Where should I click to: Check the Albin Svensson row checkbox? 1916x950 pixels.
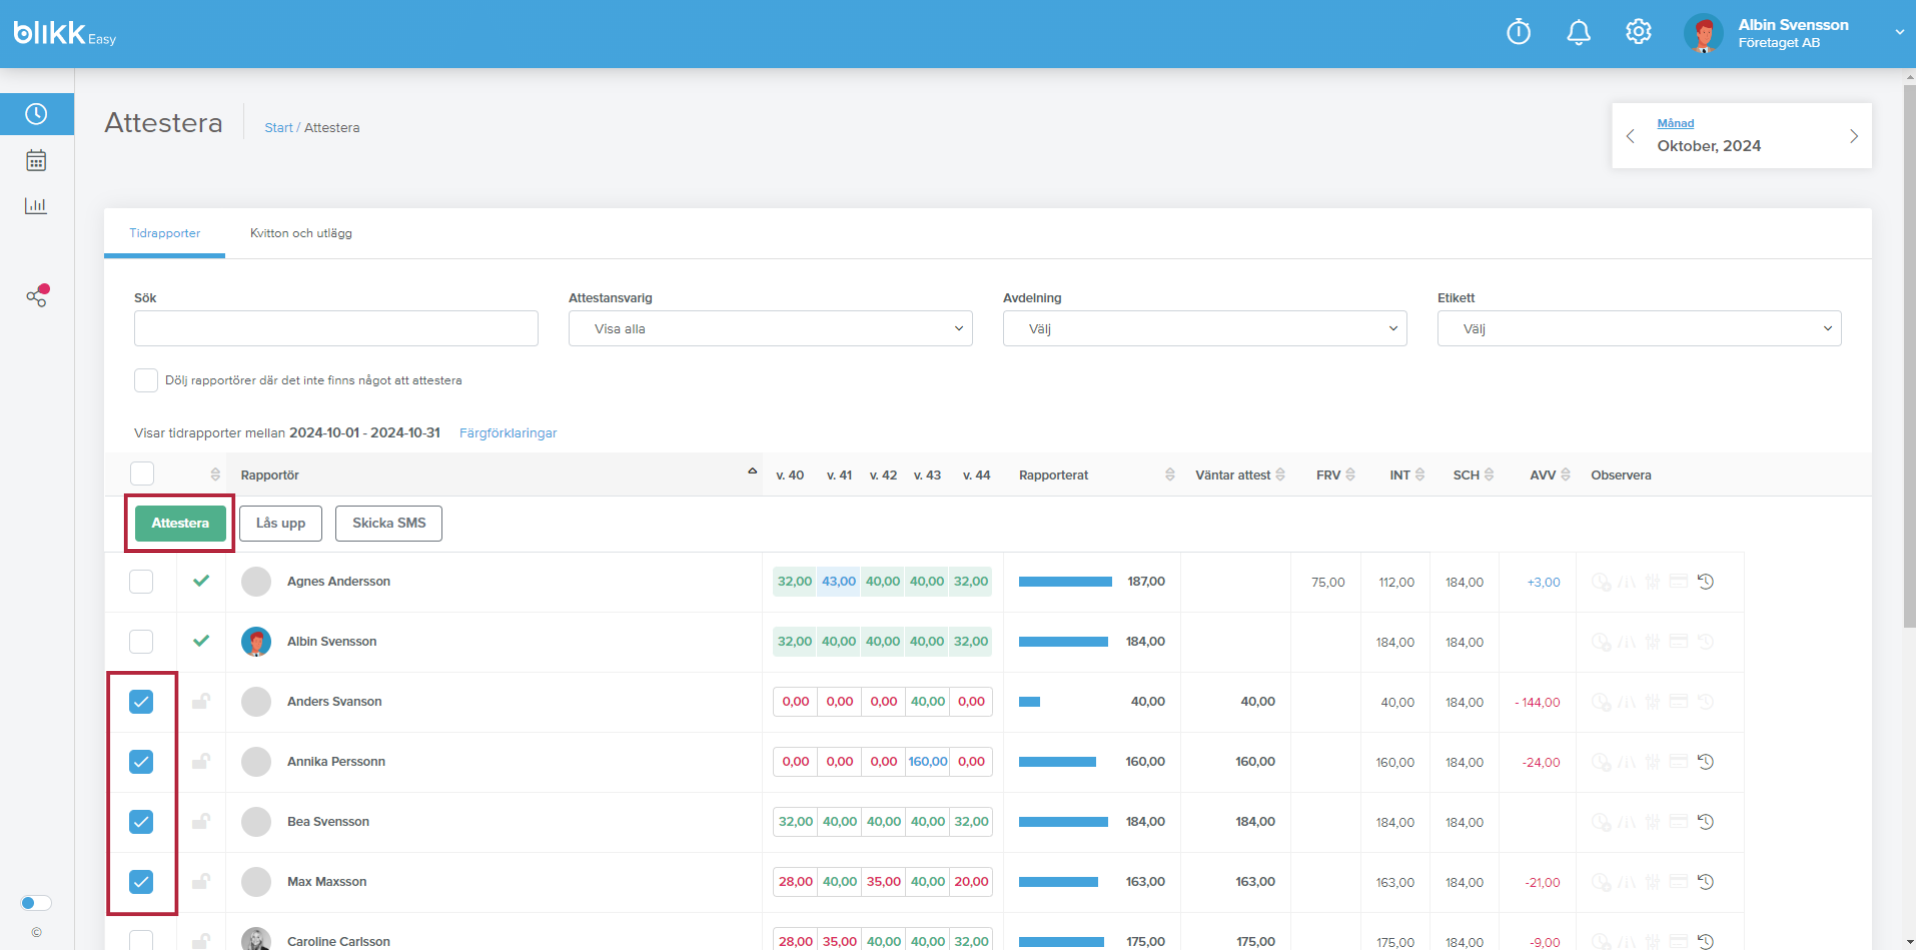pyautogui.click(x=141, y=642)
